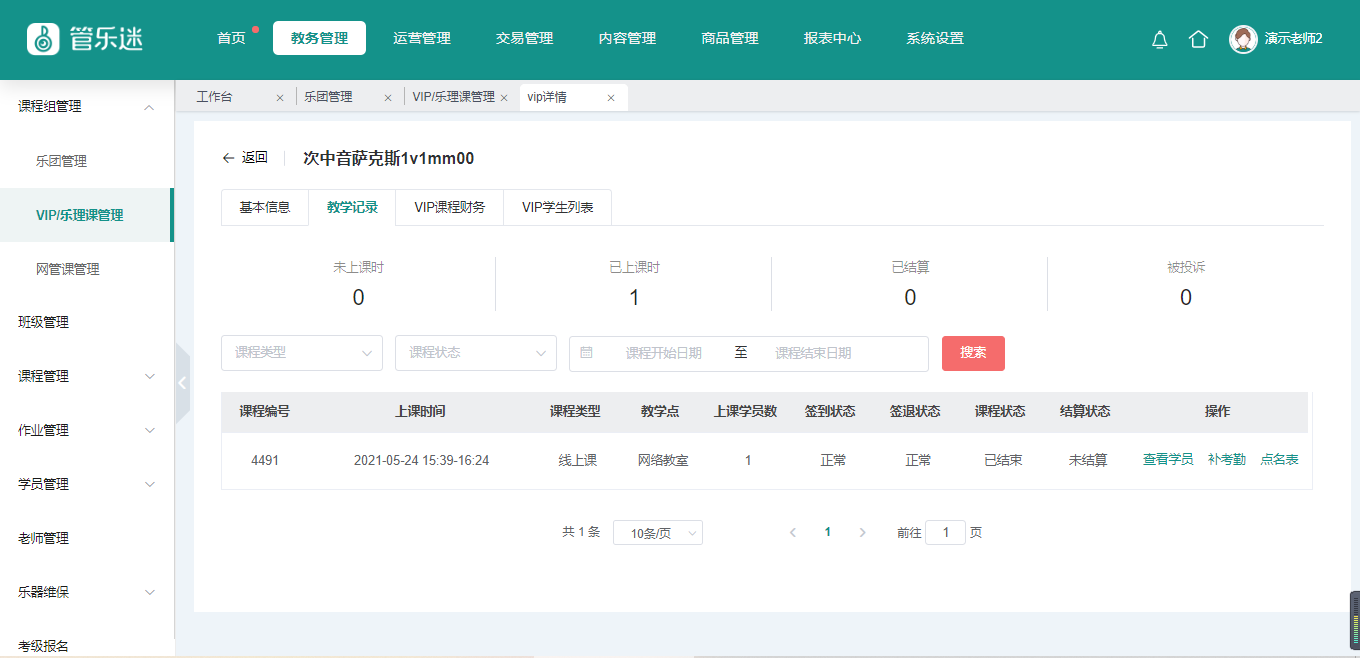Close the 工作台 tab
The height and width of the screenshot is (658, 1360).
280,98
